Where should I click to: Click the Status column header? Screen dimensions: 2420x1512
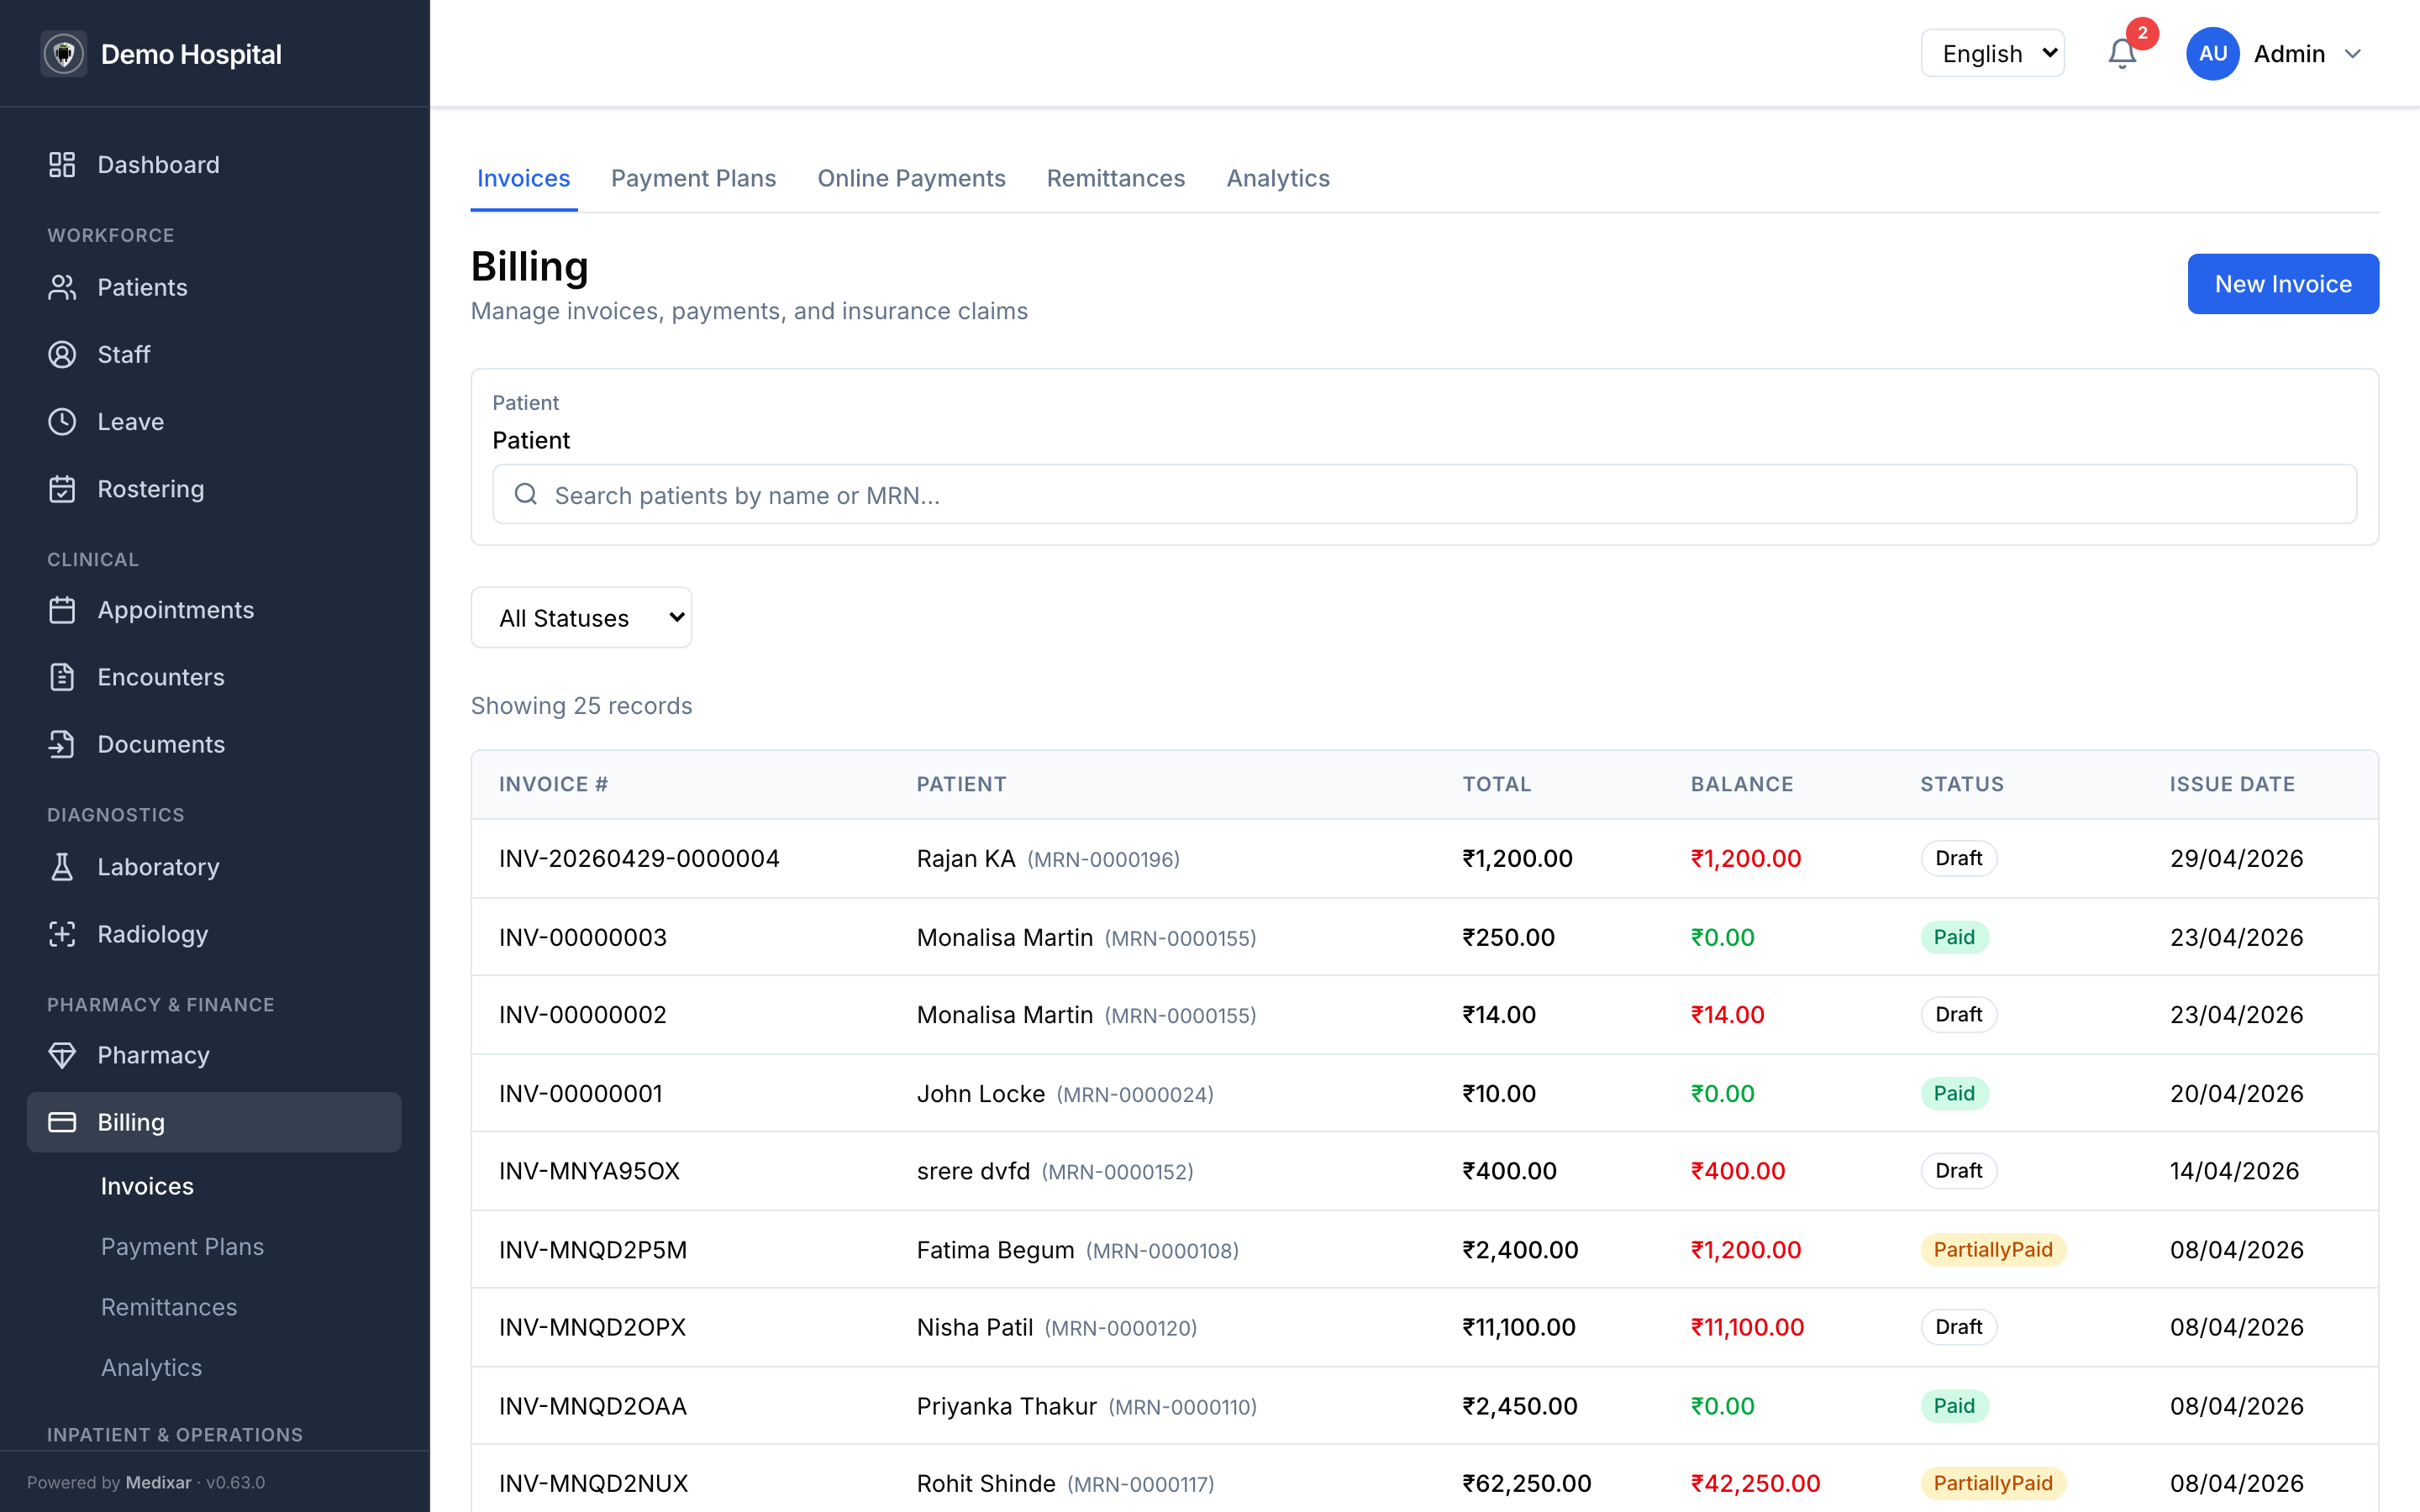(1962, 784)
